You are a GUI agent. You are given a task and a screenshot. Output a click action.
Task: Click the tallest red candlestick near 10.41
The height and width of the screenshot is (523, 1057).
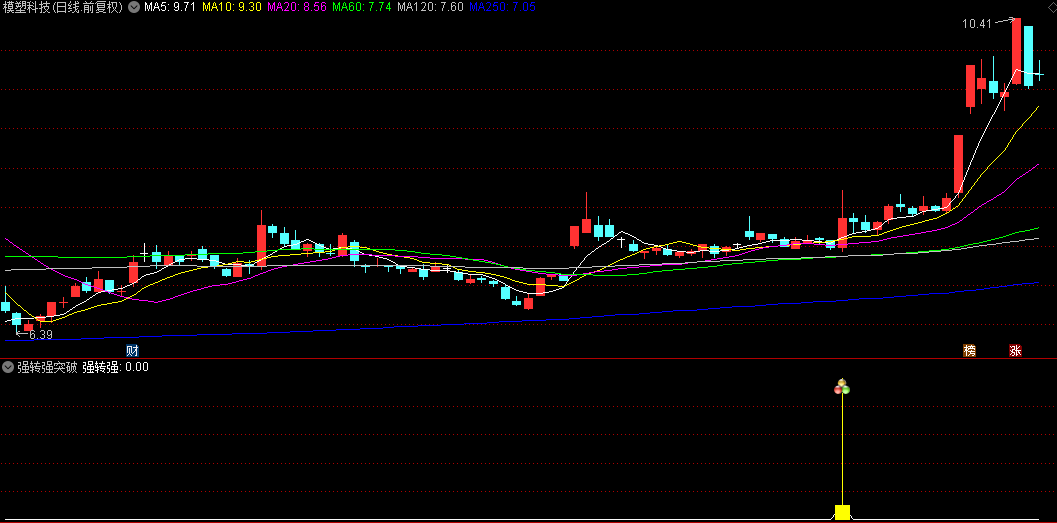(x=1017, y=51)
